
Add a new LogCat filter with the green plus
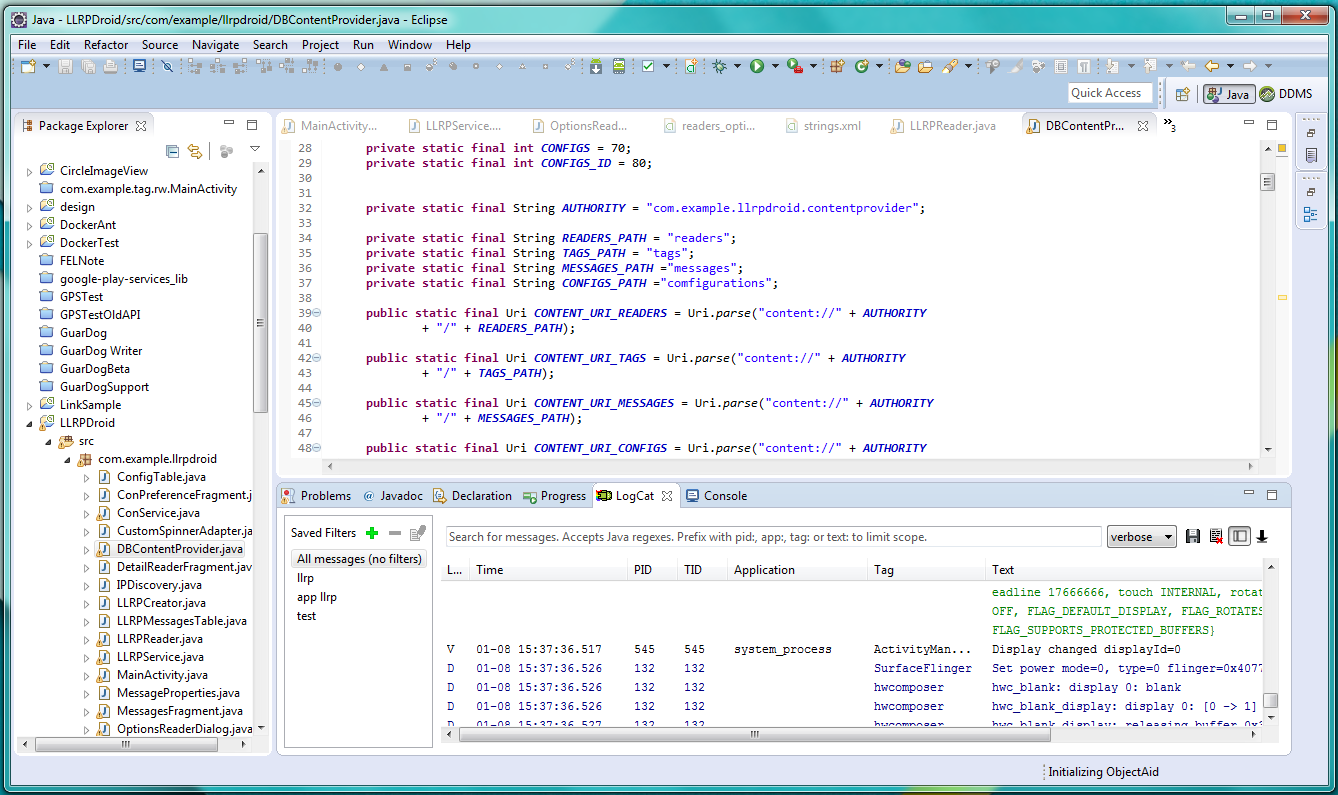point(372,533)
